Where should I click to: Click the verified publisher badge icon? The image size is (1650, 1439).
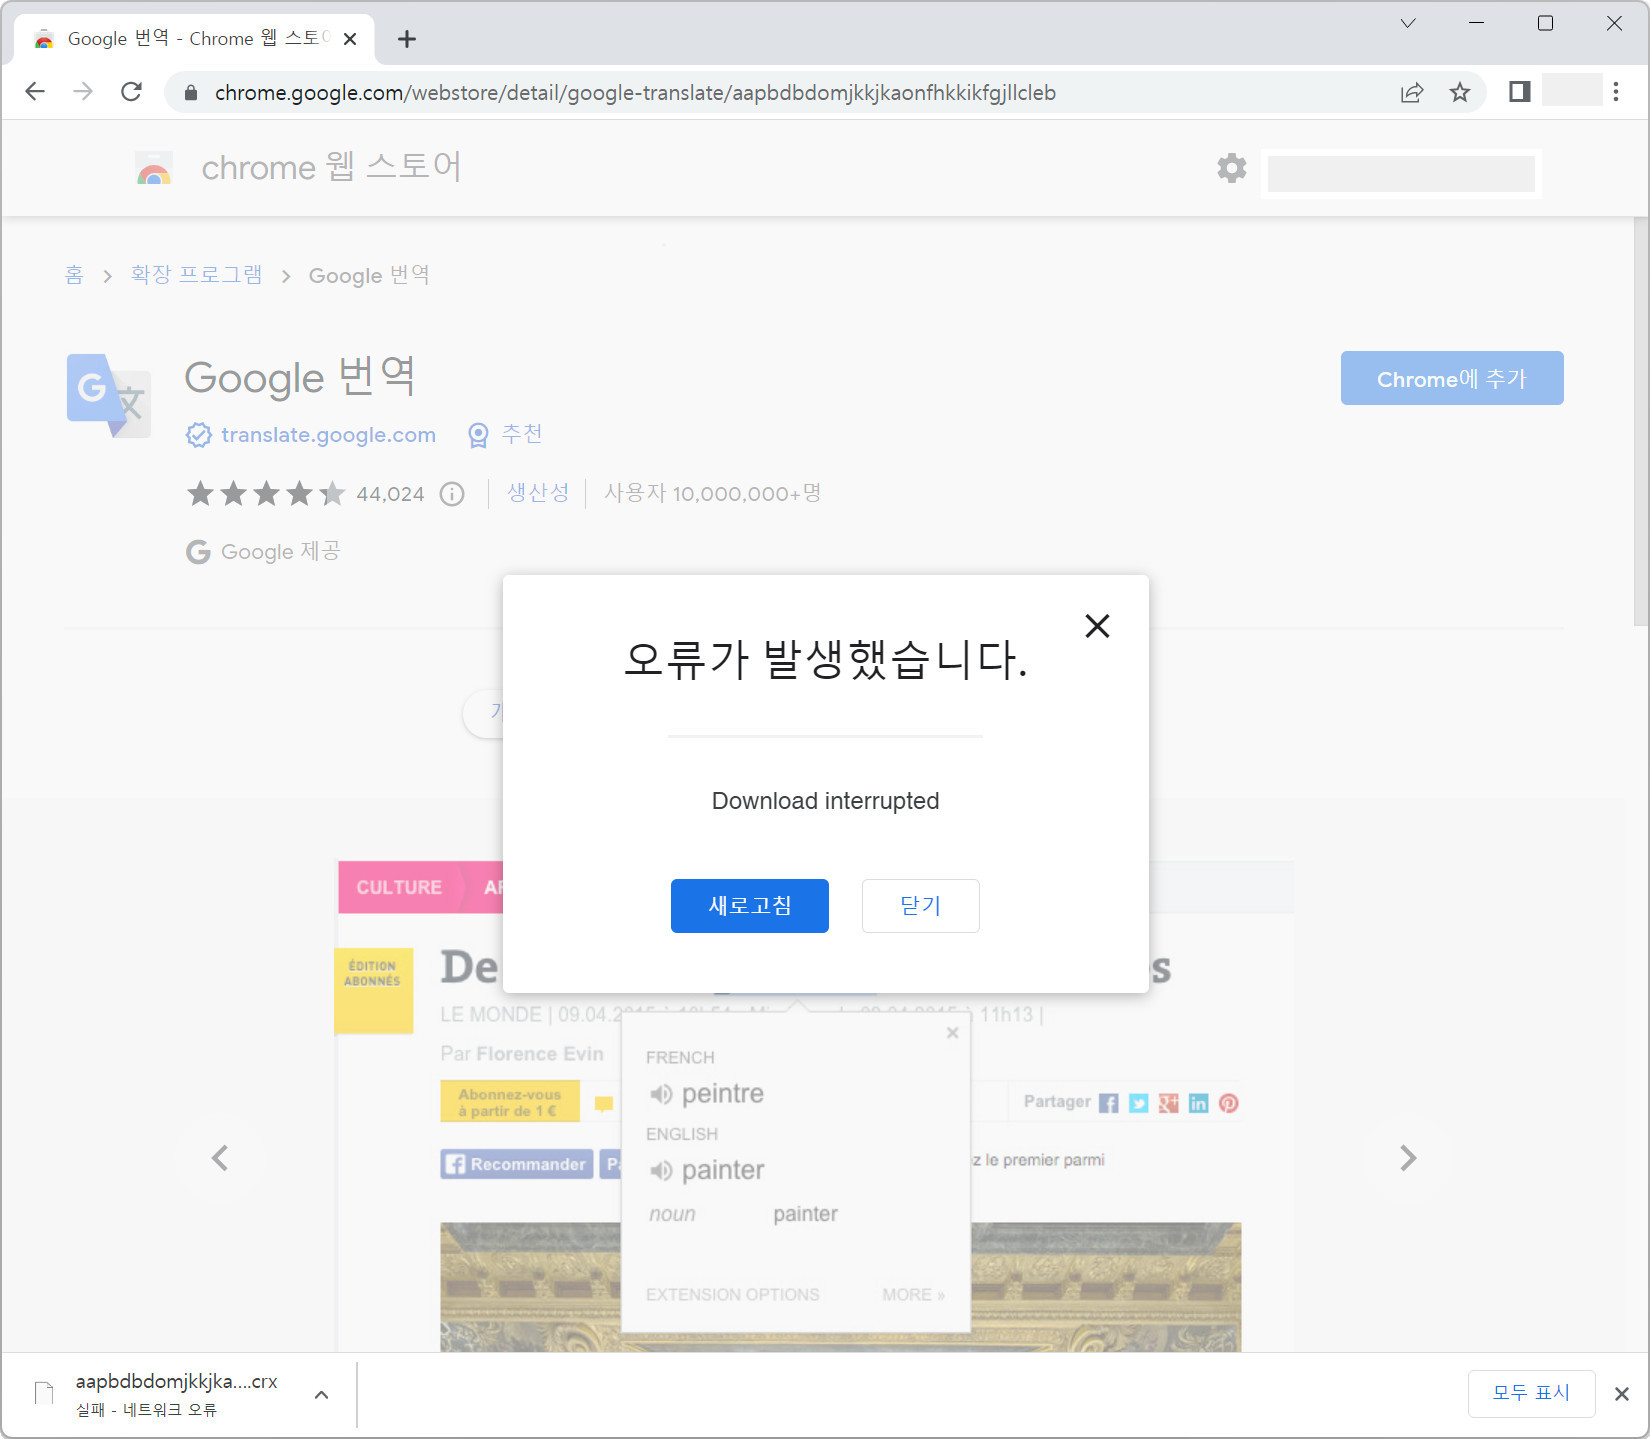coord(199,435)
